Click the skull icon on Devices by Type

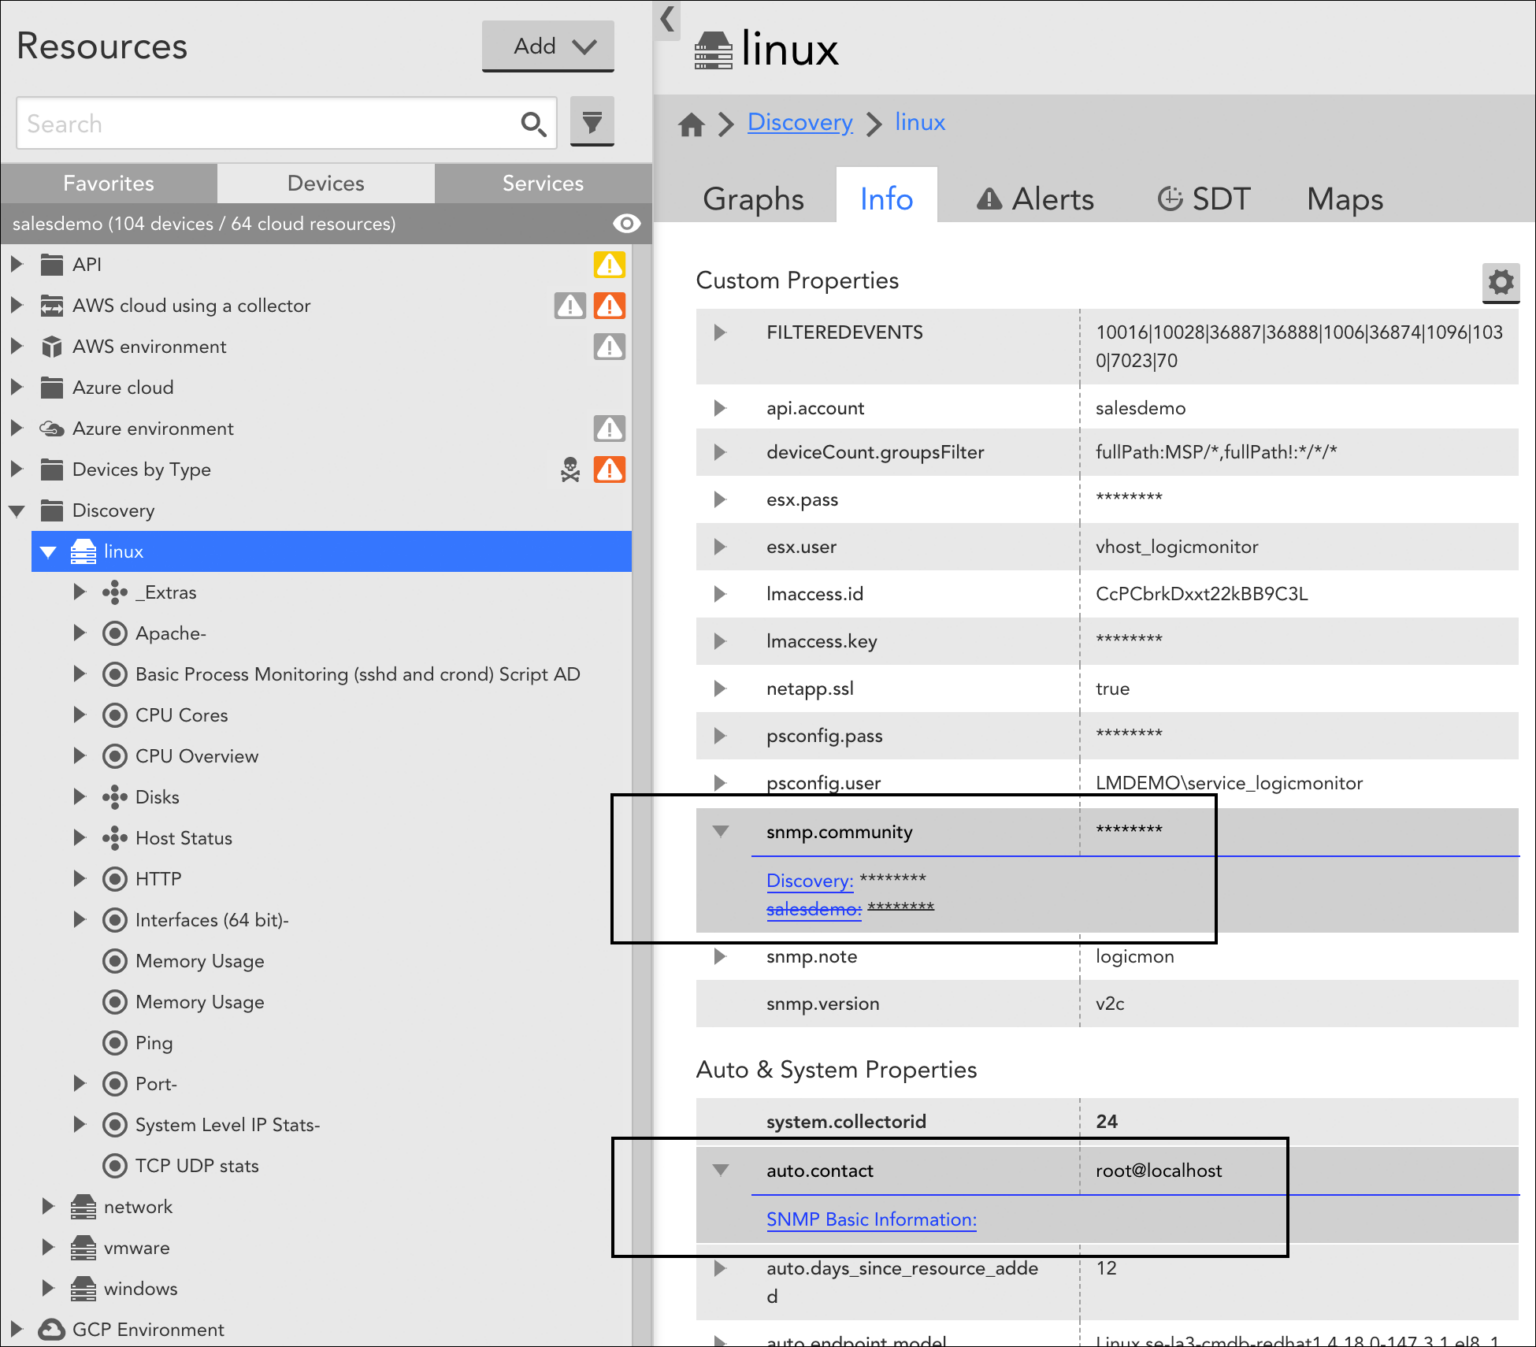pos(570,470)
